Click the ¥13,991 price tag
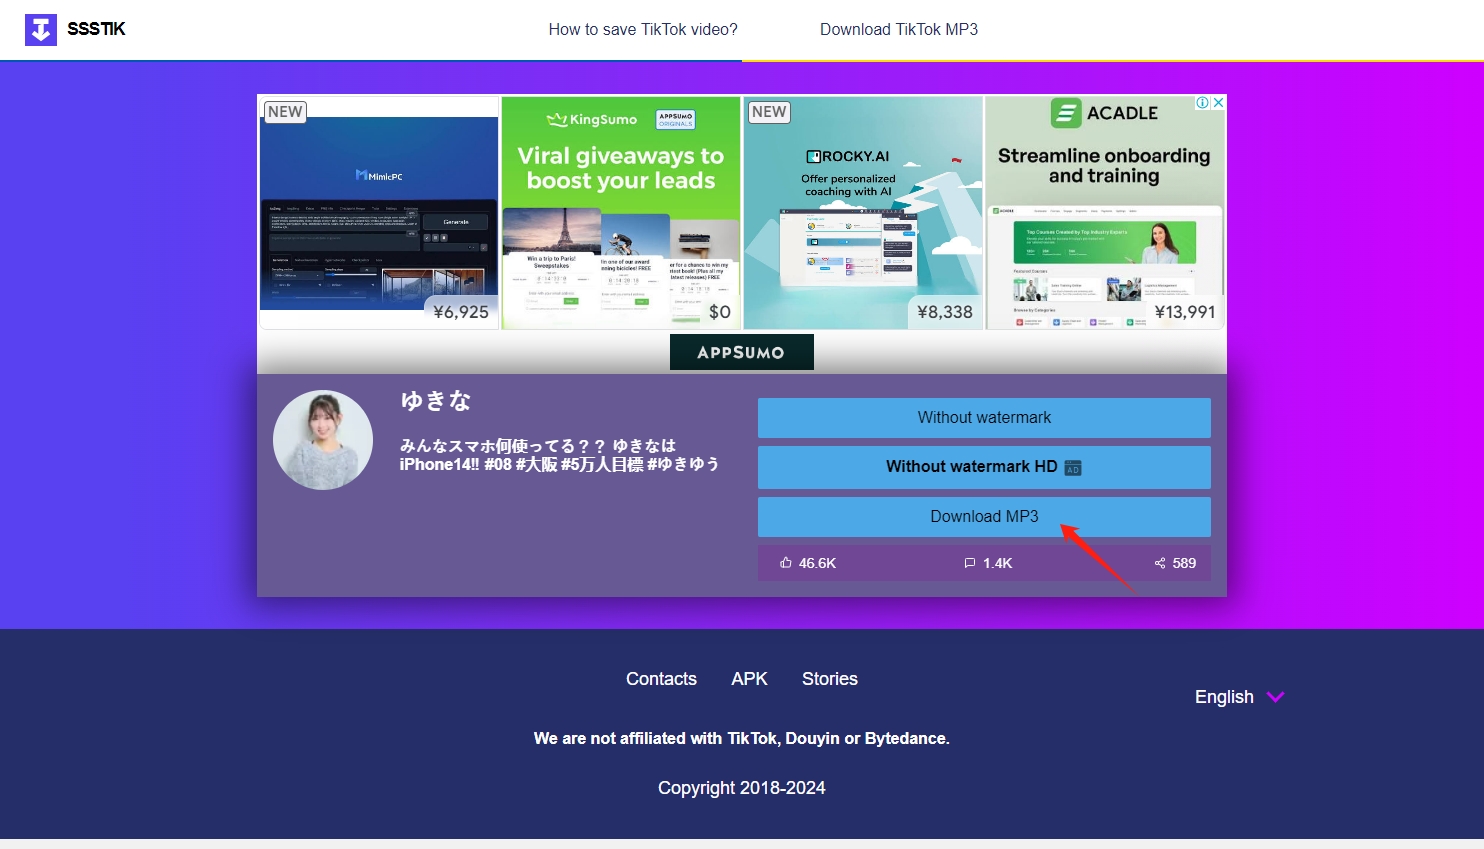Image resolution: width=1484 pixels, height=849 pixels. tap(1185, 312)
